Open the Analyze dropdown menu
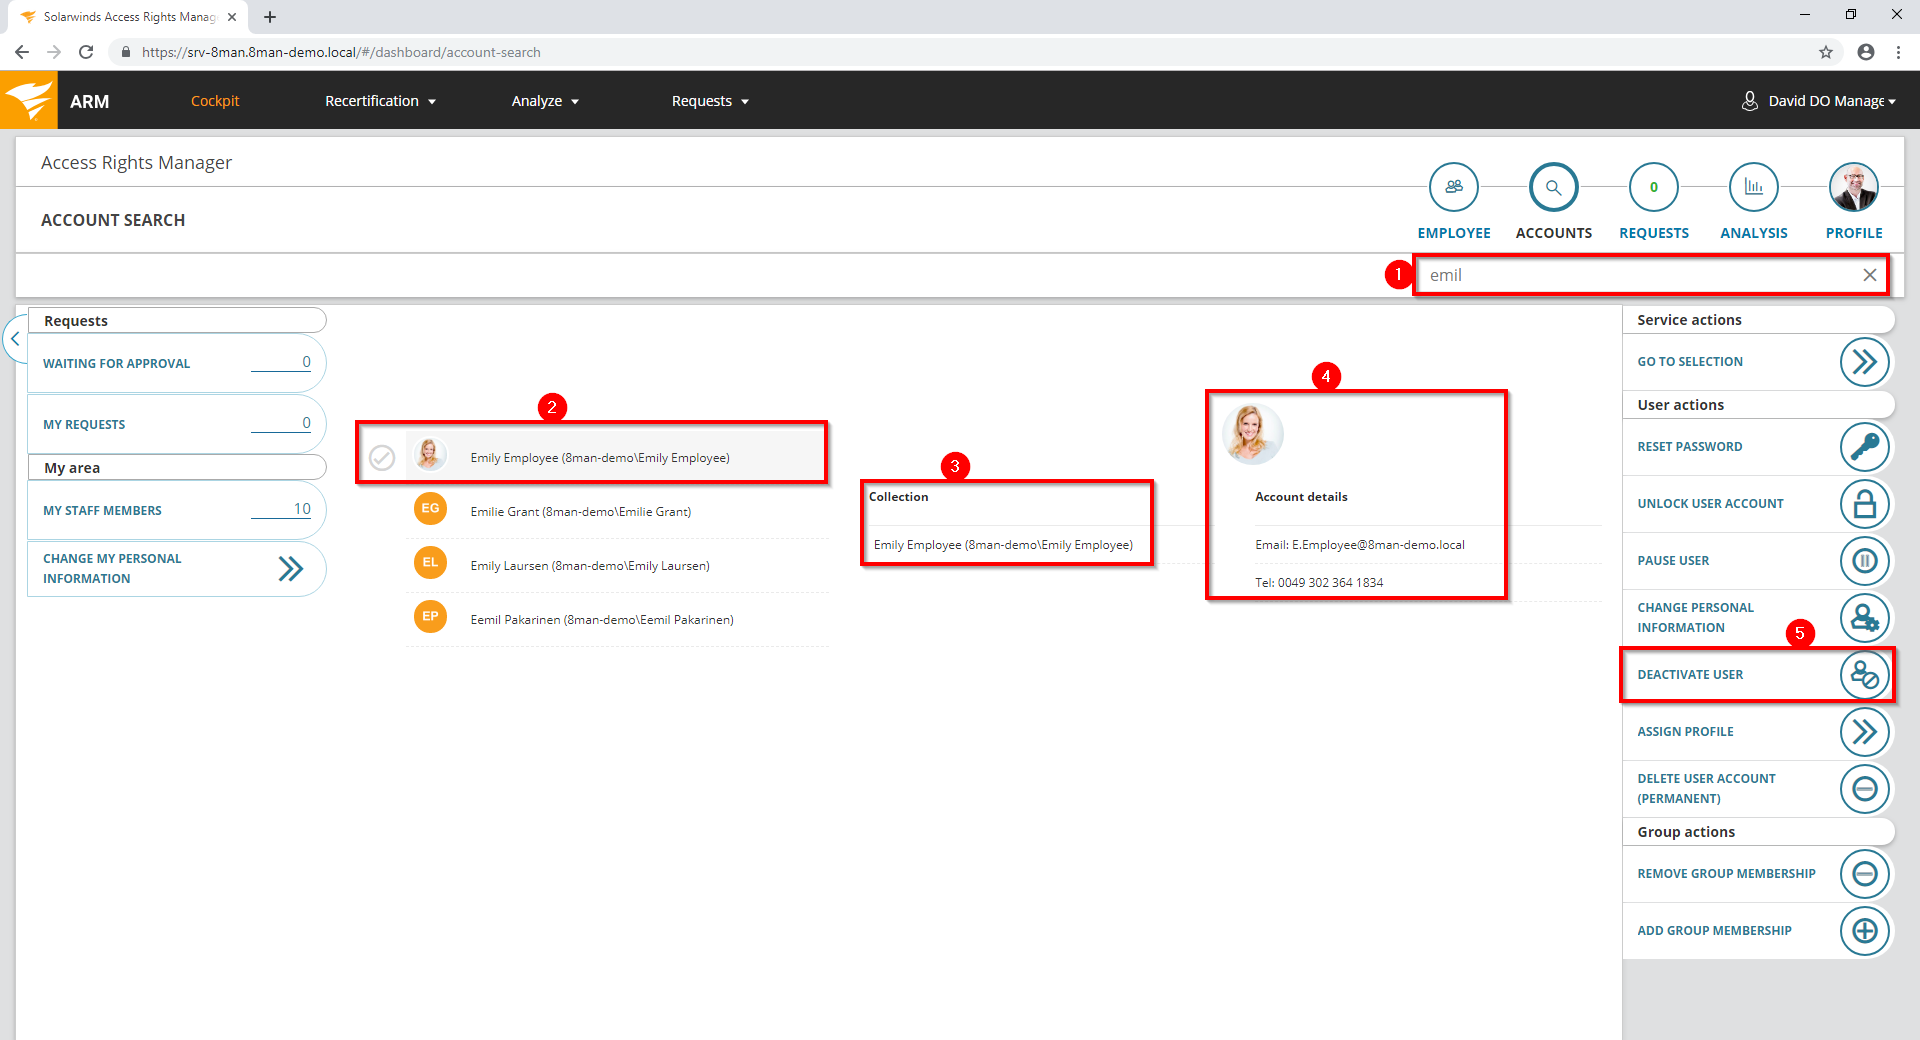The width and height of the screenshot is (1920, 1040). (545, 101)
